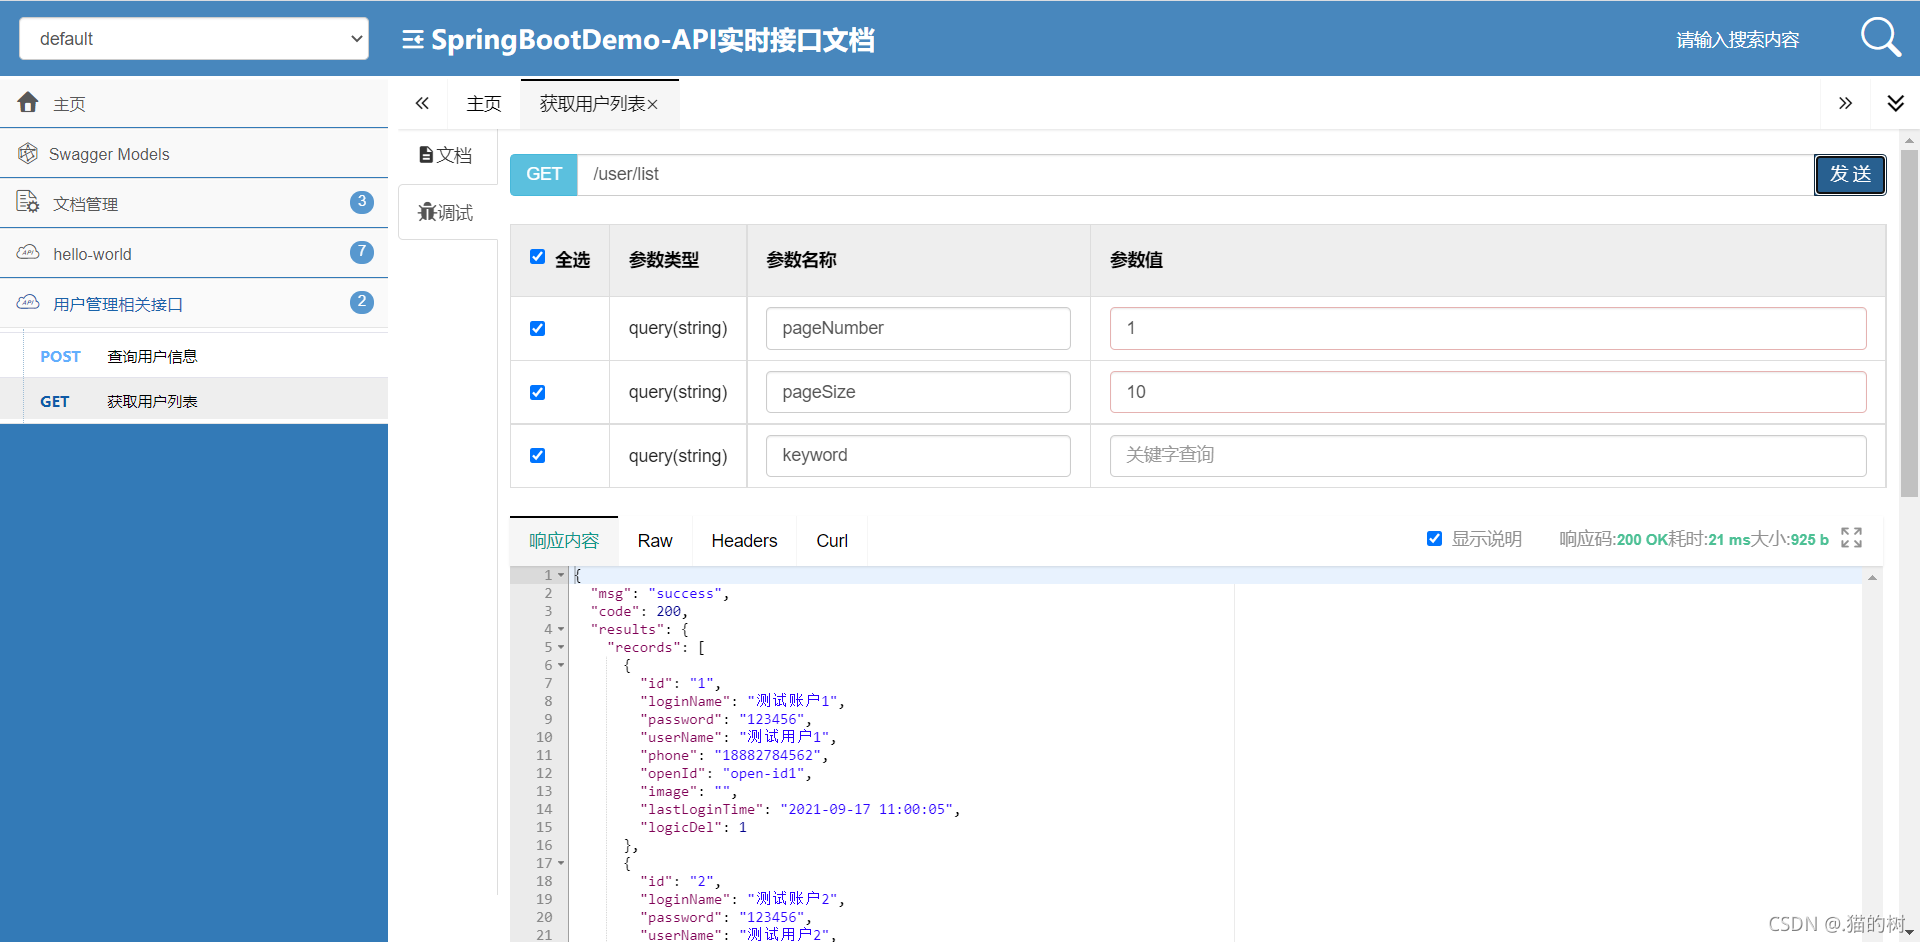Click the fullscreen expand icon for response
Viewport: 1920px width, 942px height.
(1851, 538)
